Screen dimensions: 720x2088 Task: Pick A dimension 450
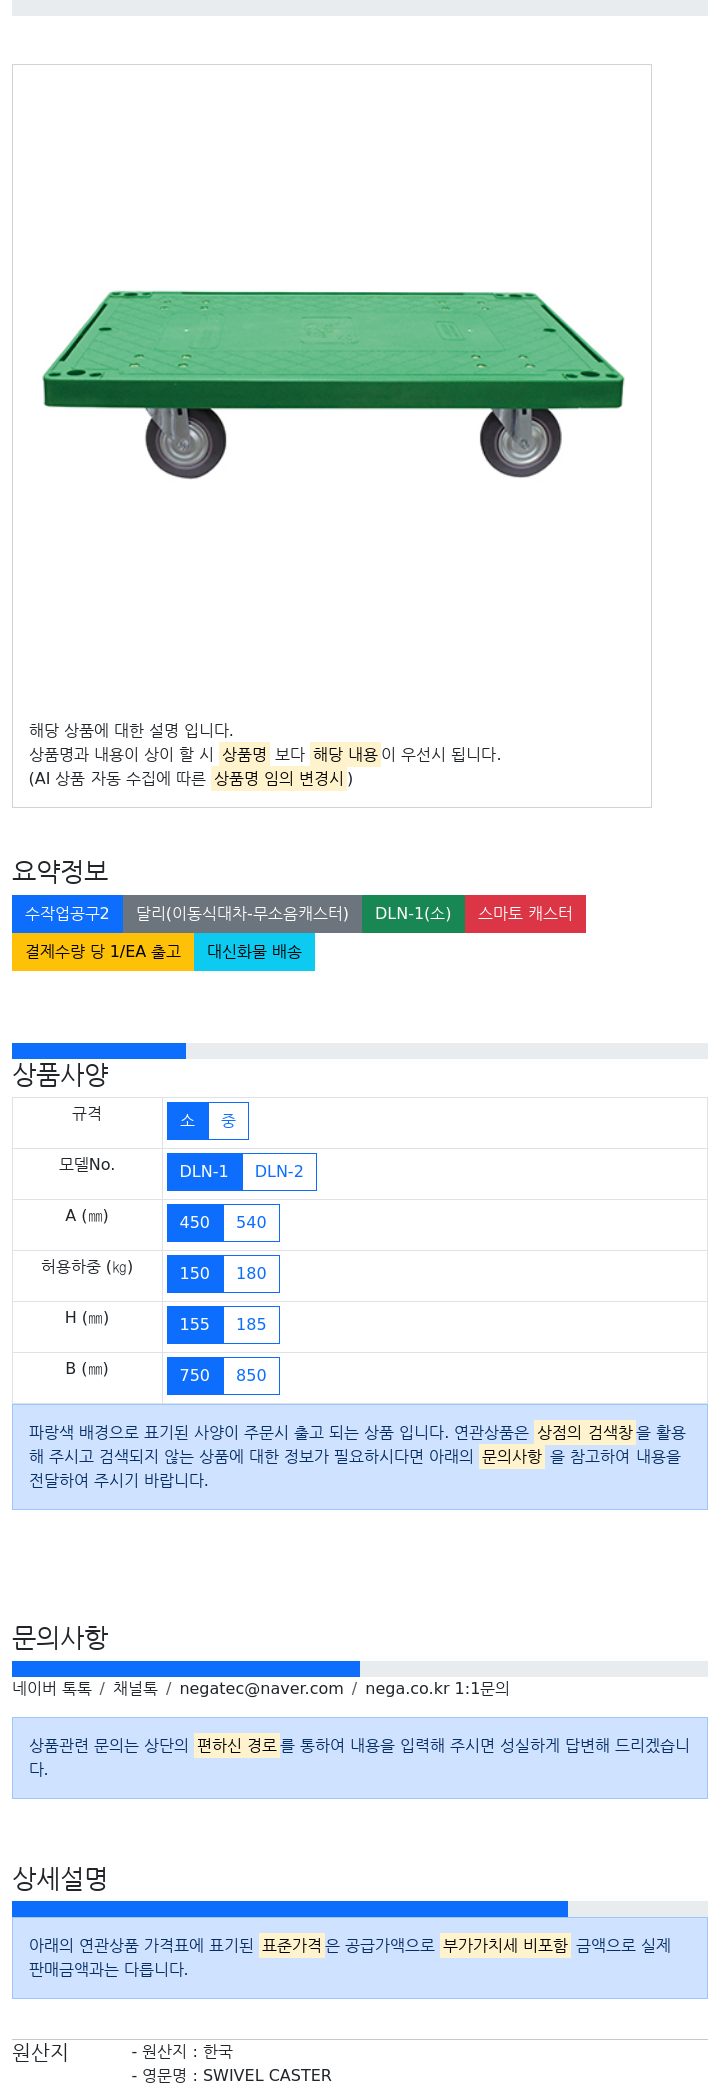tap(195, 1223)
